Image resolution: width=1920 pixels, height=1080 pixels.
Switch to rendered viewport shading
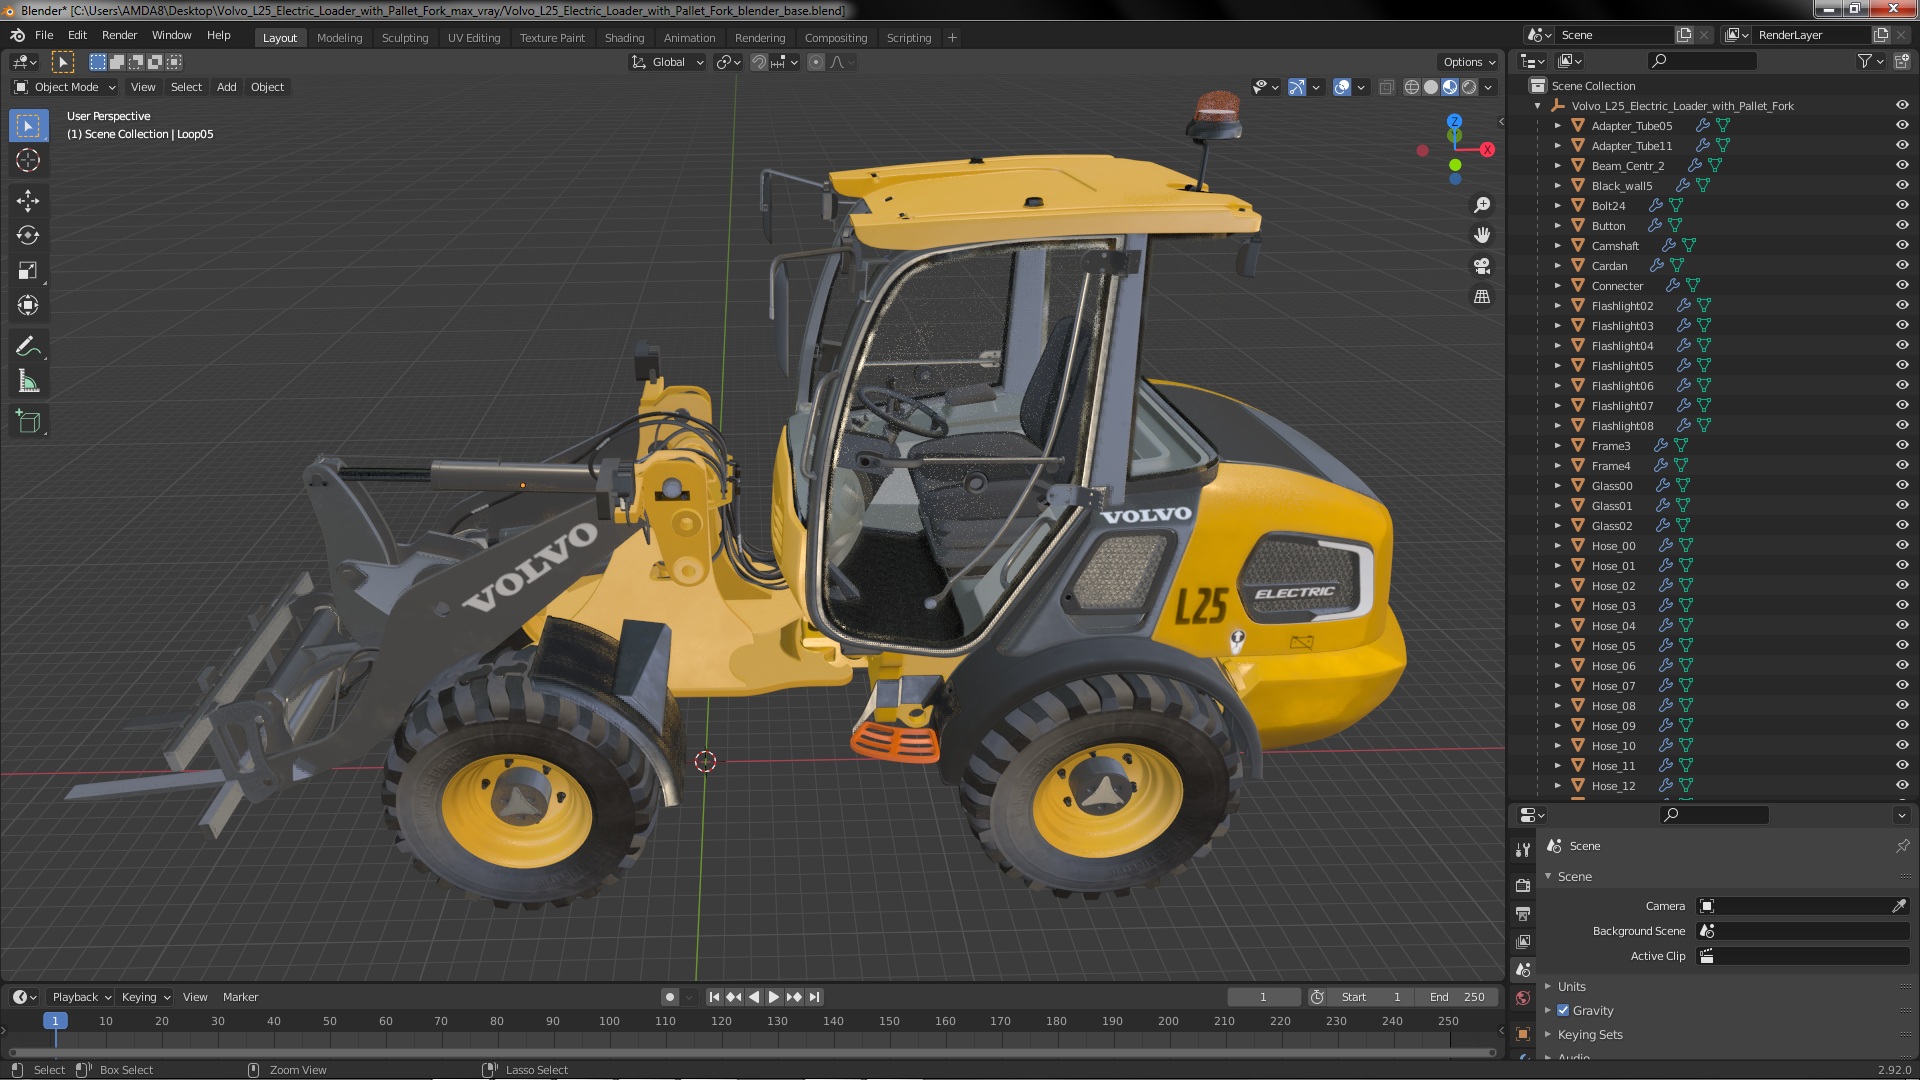pos(1469,88)
